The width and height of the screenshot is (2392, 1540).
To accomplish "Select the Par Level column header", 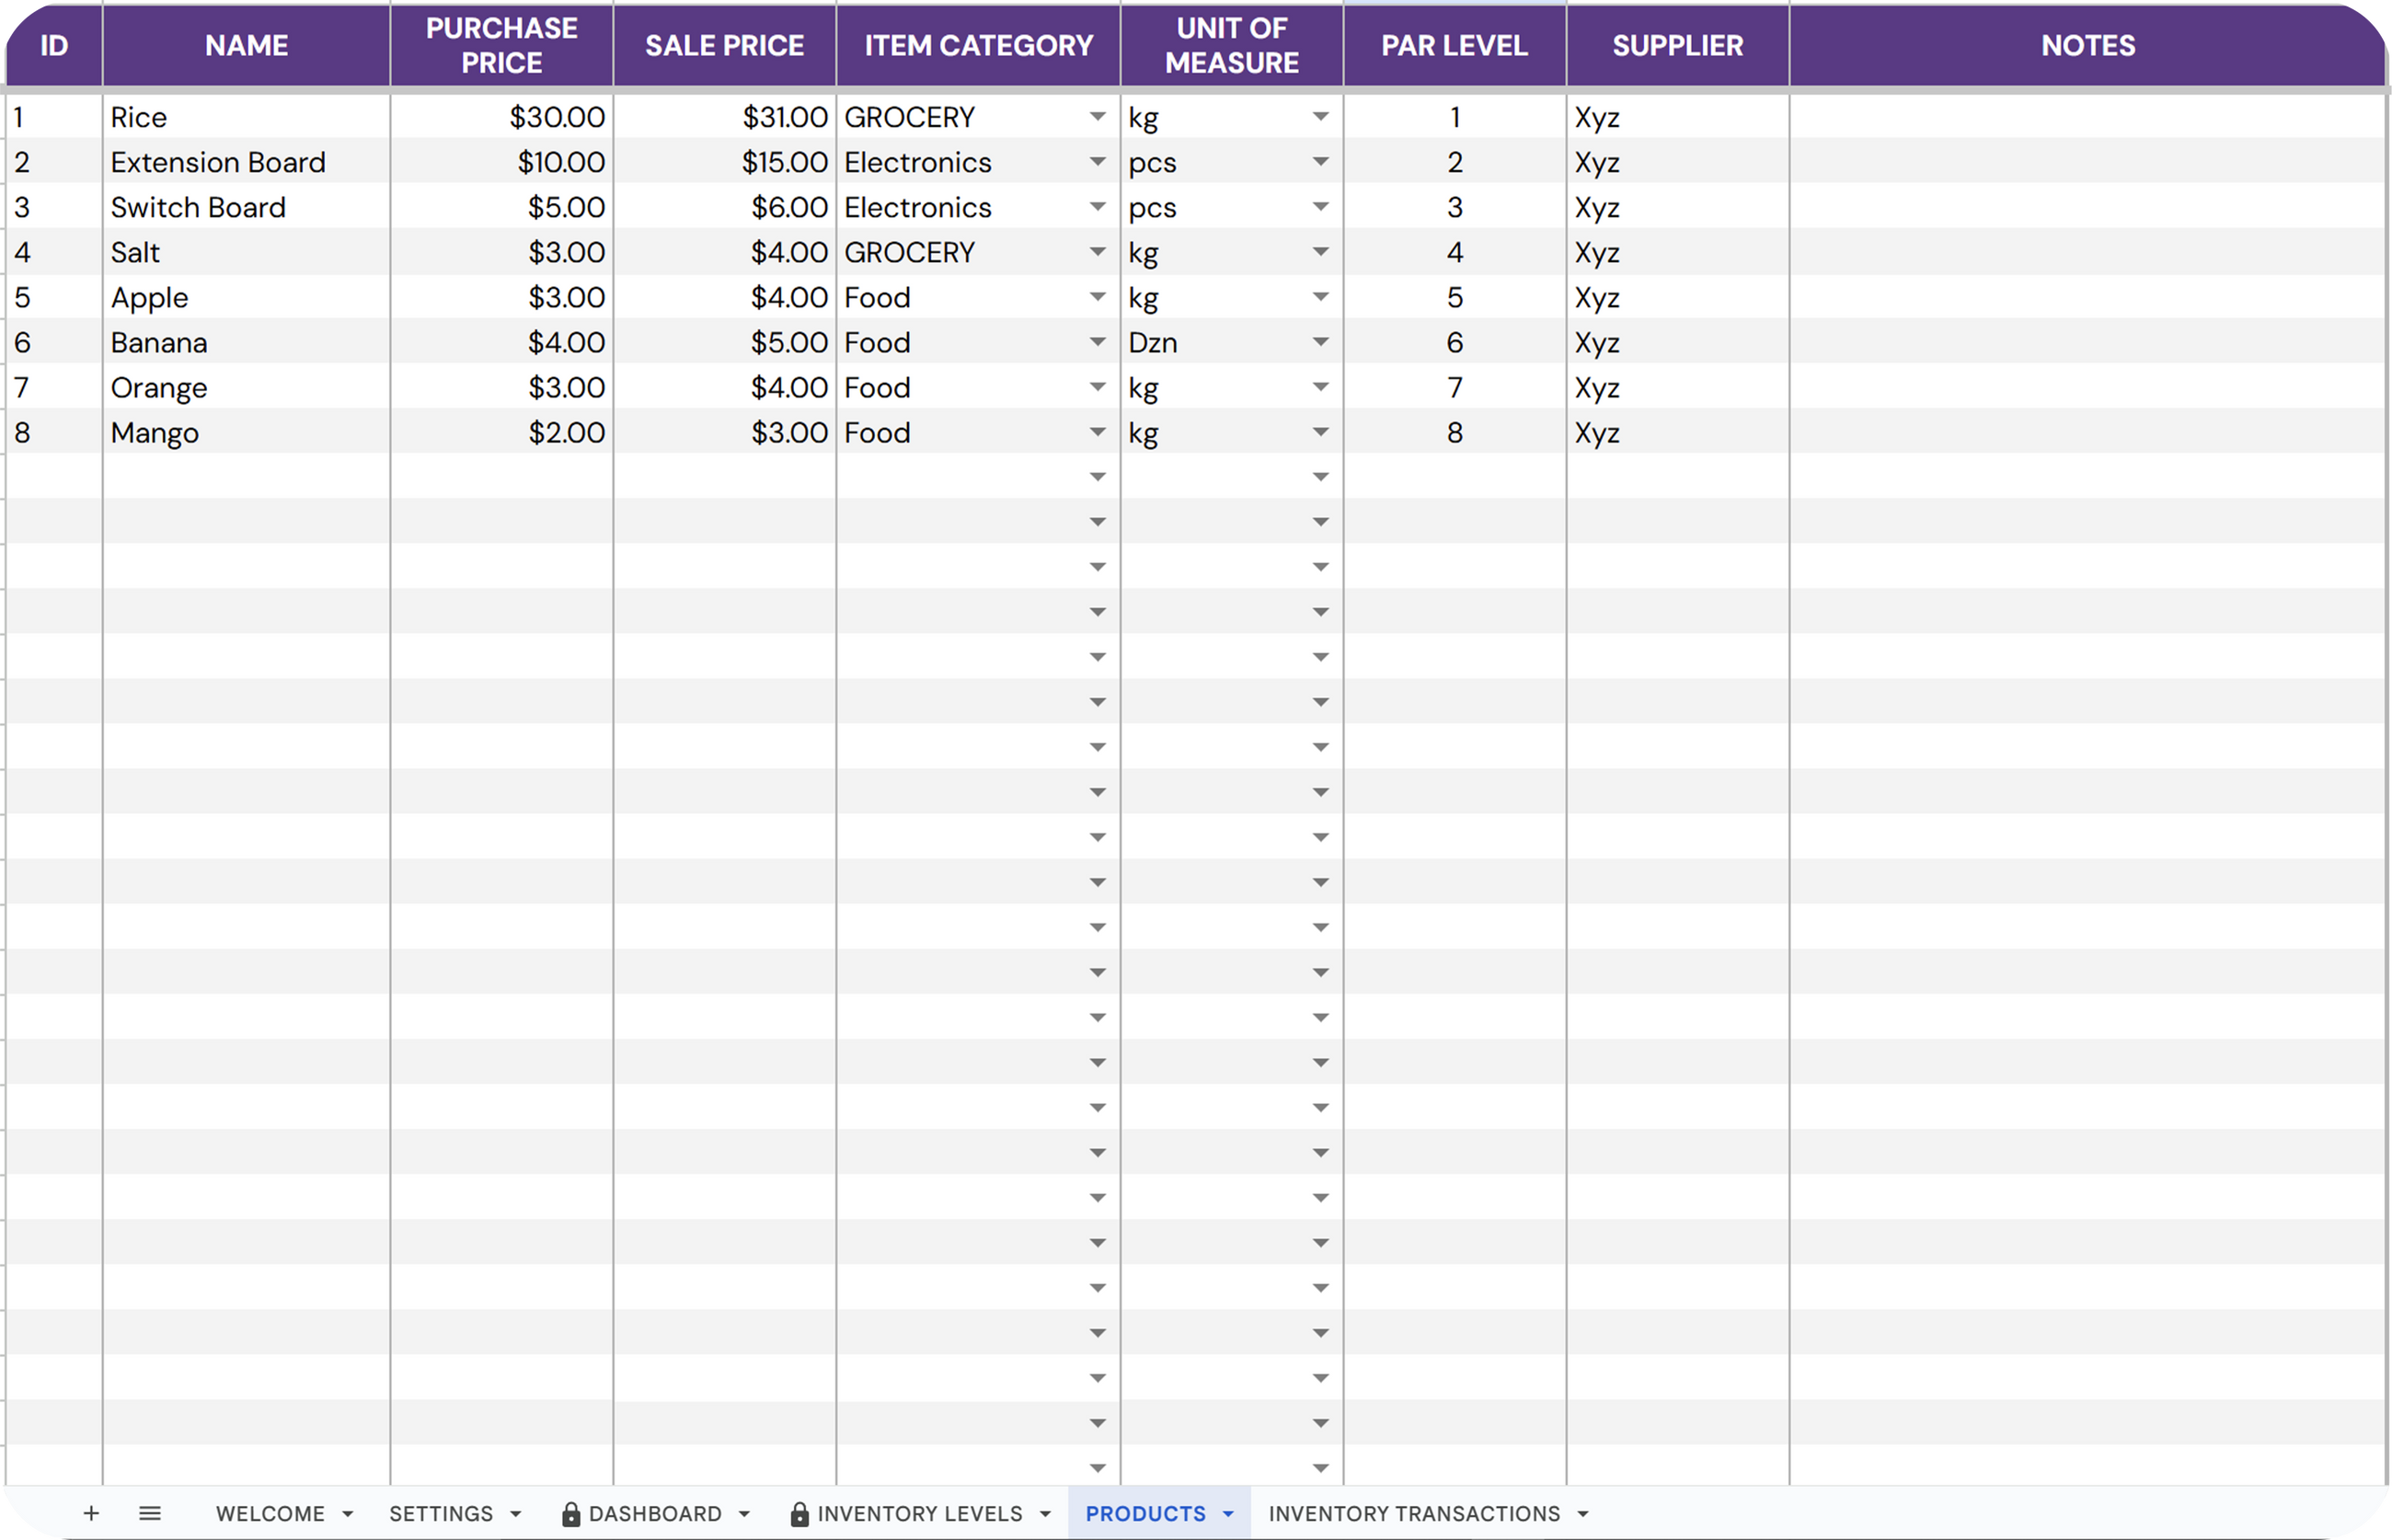I will point(1453,45).
